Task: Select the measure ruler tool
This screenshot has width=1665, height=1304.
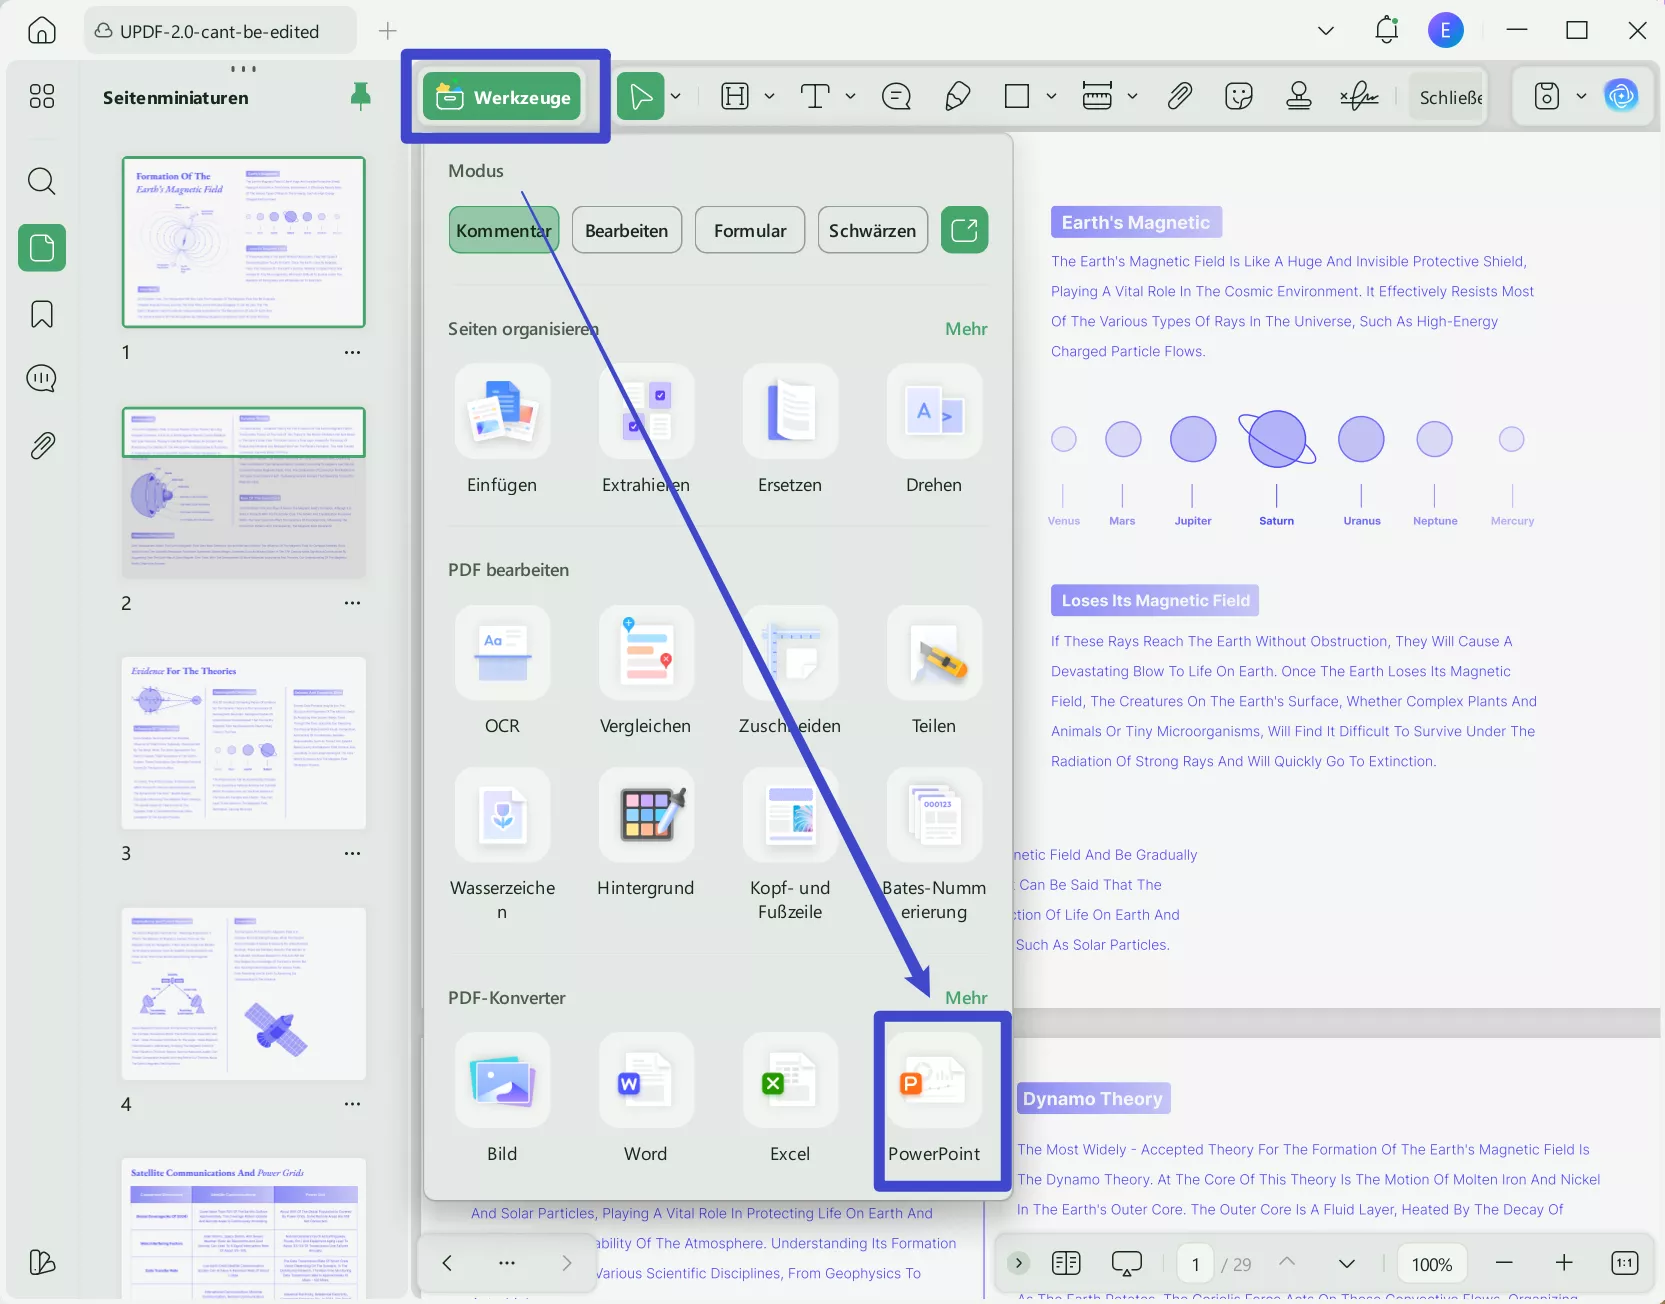Action: [x=1097, y=96]
